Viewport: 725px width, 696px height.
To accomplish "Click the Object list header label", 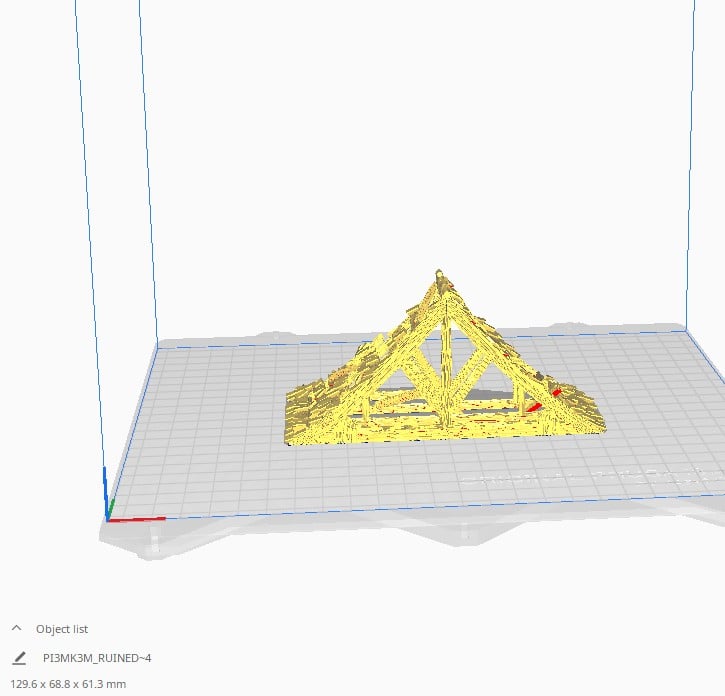I will [62, 629].
